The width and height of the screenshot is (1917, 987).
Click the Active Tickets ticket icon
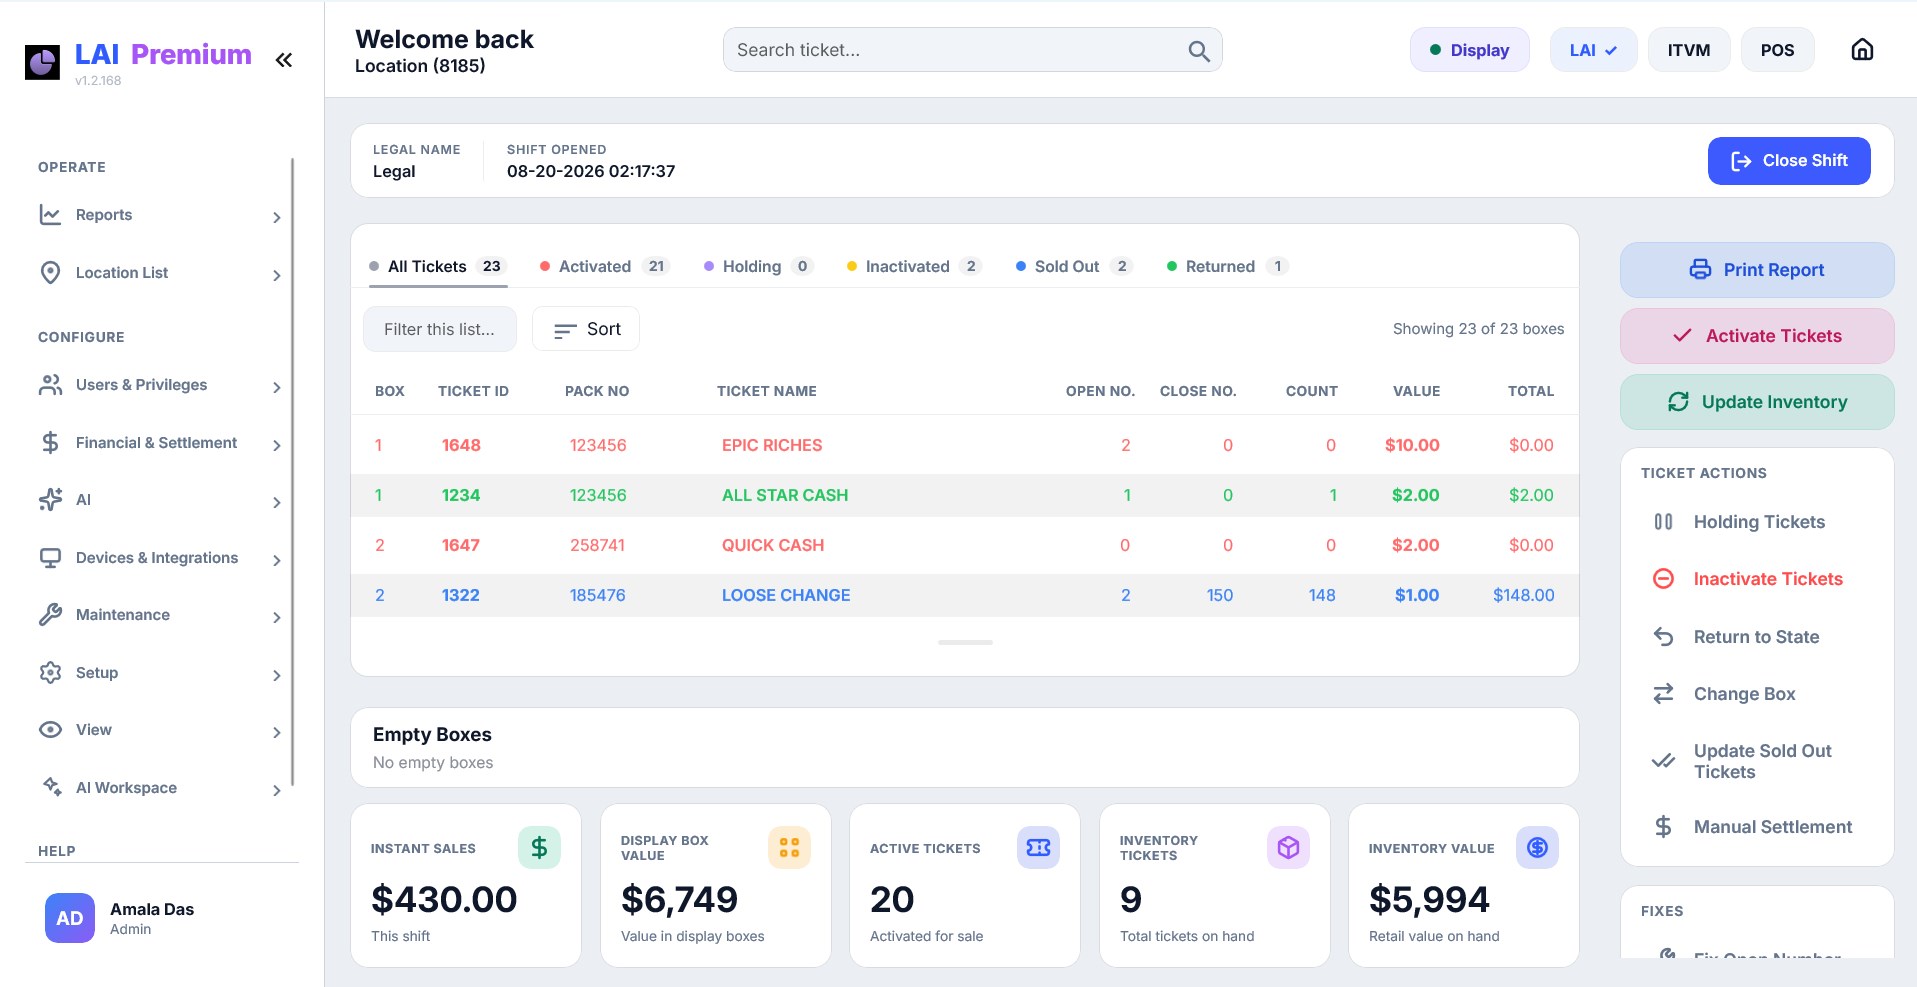(x=1038, y=848)
